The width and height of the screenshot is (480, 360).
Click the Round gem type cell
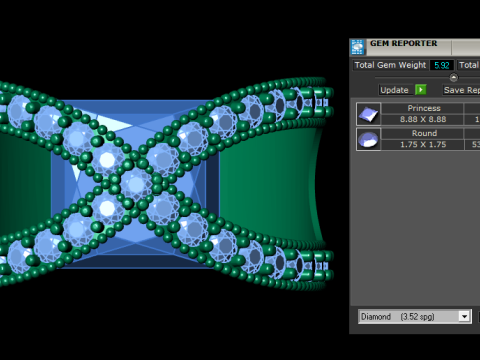[x=422, y=133]
